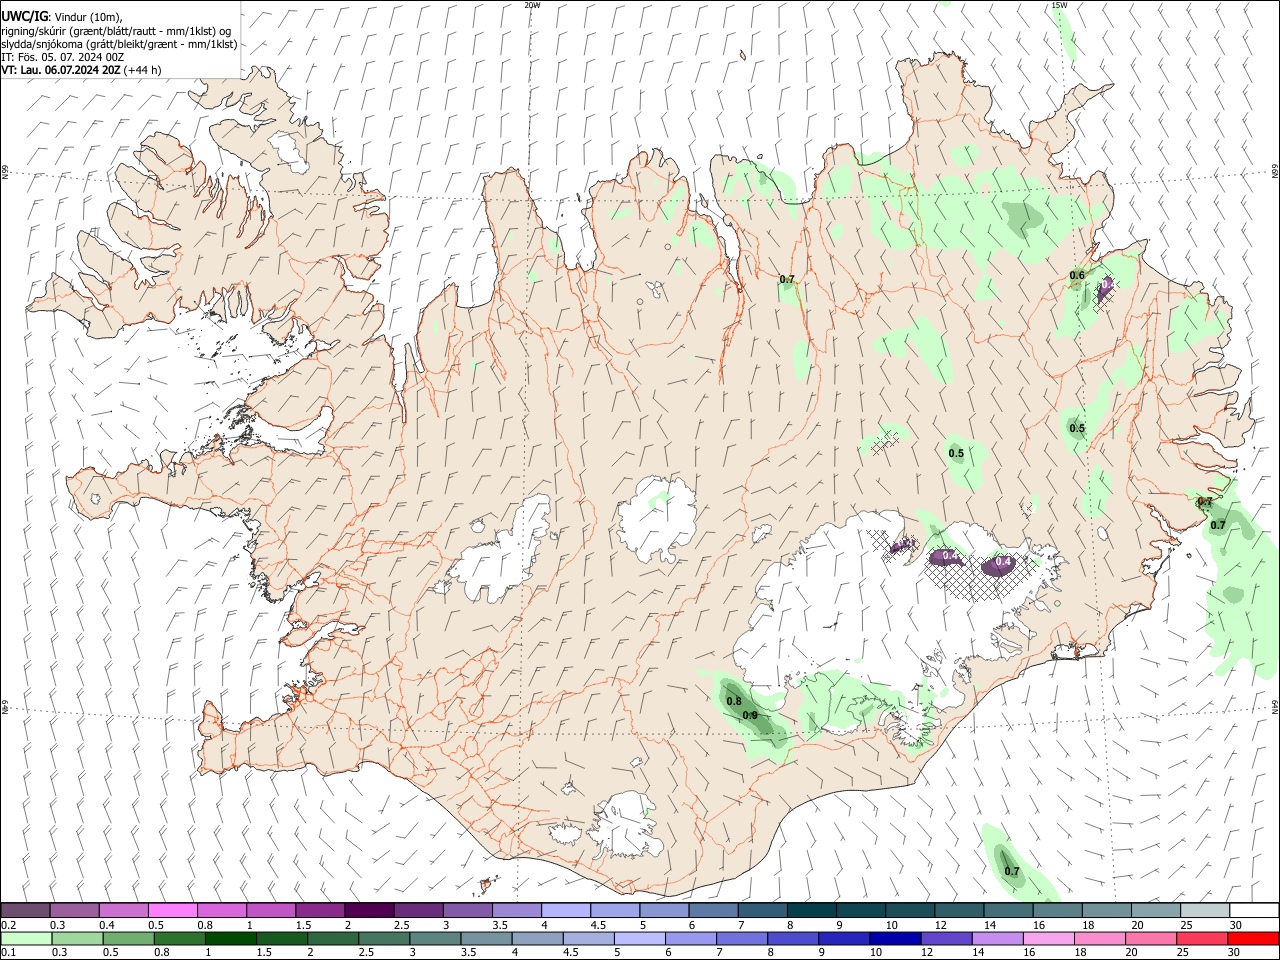Click the 0.8 precipitation value on the map

point(734,702)
